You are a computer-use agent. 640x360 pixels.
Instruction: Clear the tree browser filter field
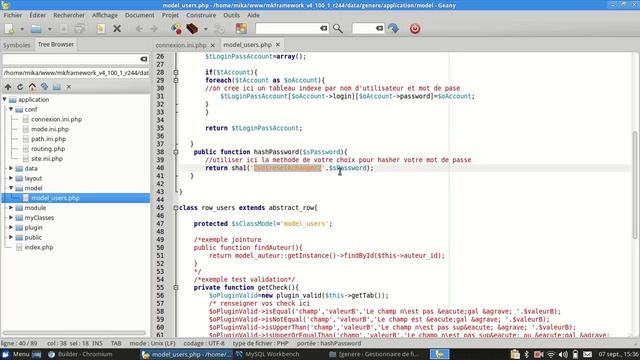[144, 59]
